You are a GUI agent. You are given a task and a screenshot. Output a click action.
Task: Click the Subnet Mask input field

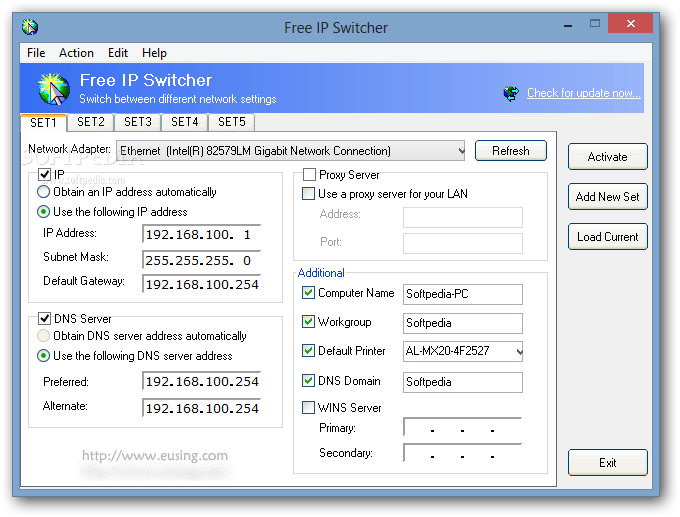pyautogui.click(x=202, y=260)
